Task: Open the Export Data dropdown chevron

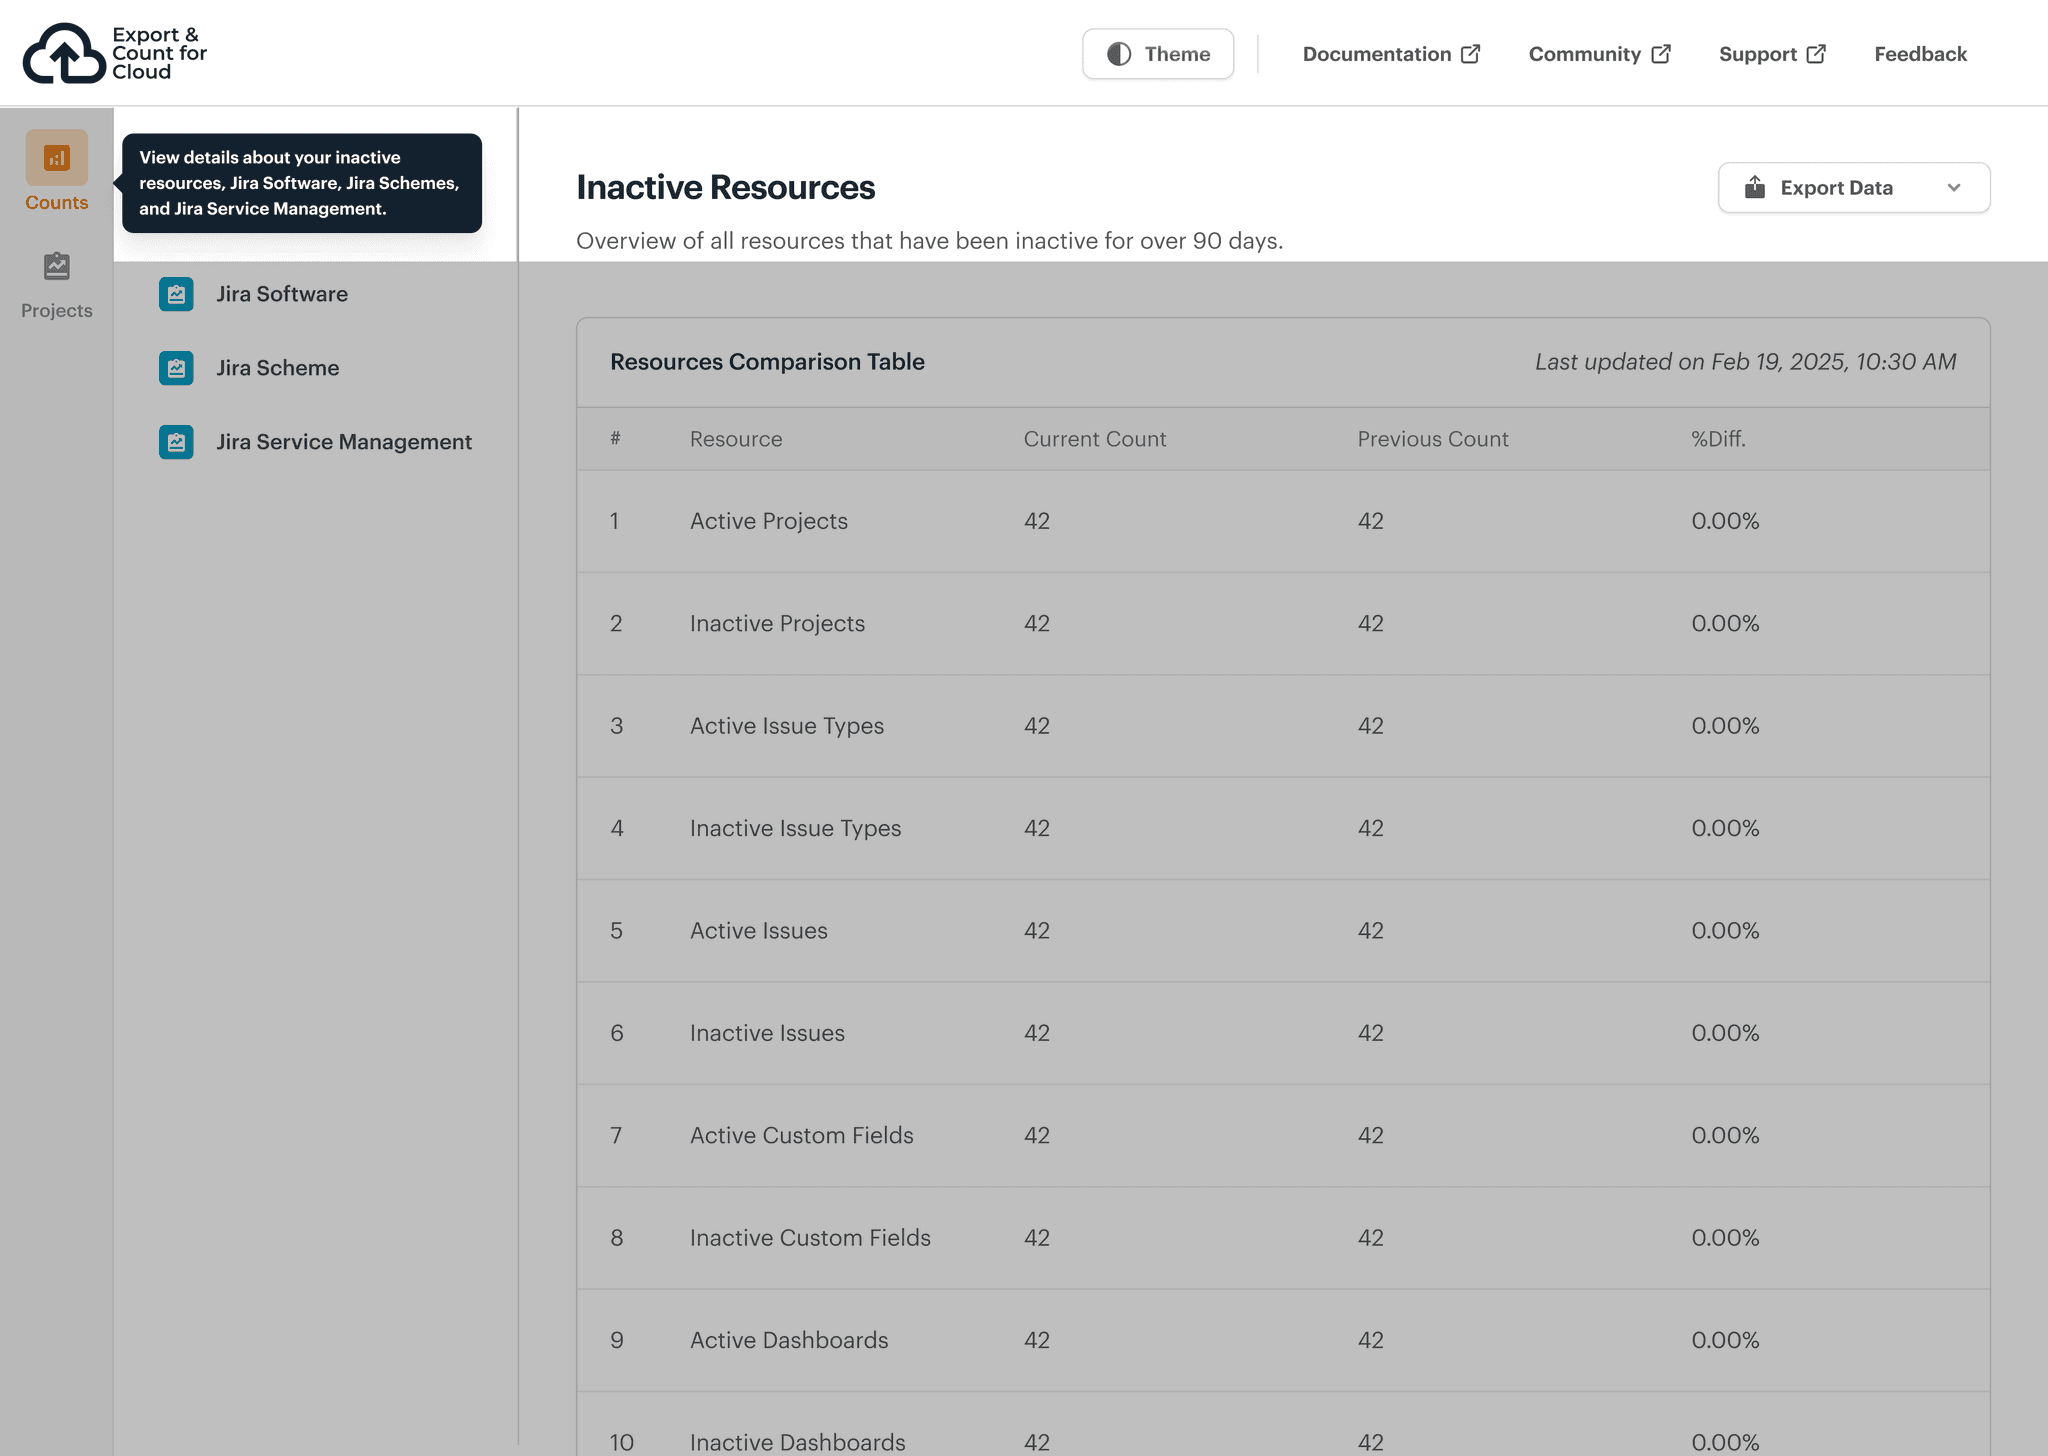Action: (x=1955, y=187)
